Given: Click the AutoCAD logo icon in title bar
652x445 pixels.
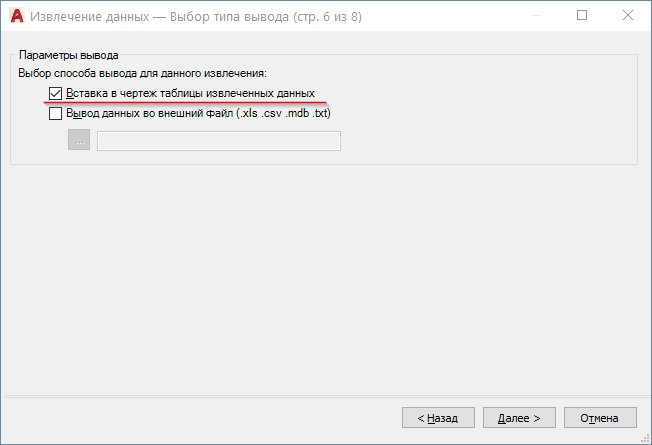Looking at the screenshot, I should tap(17, 16).
